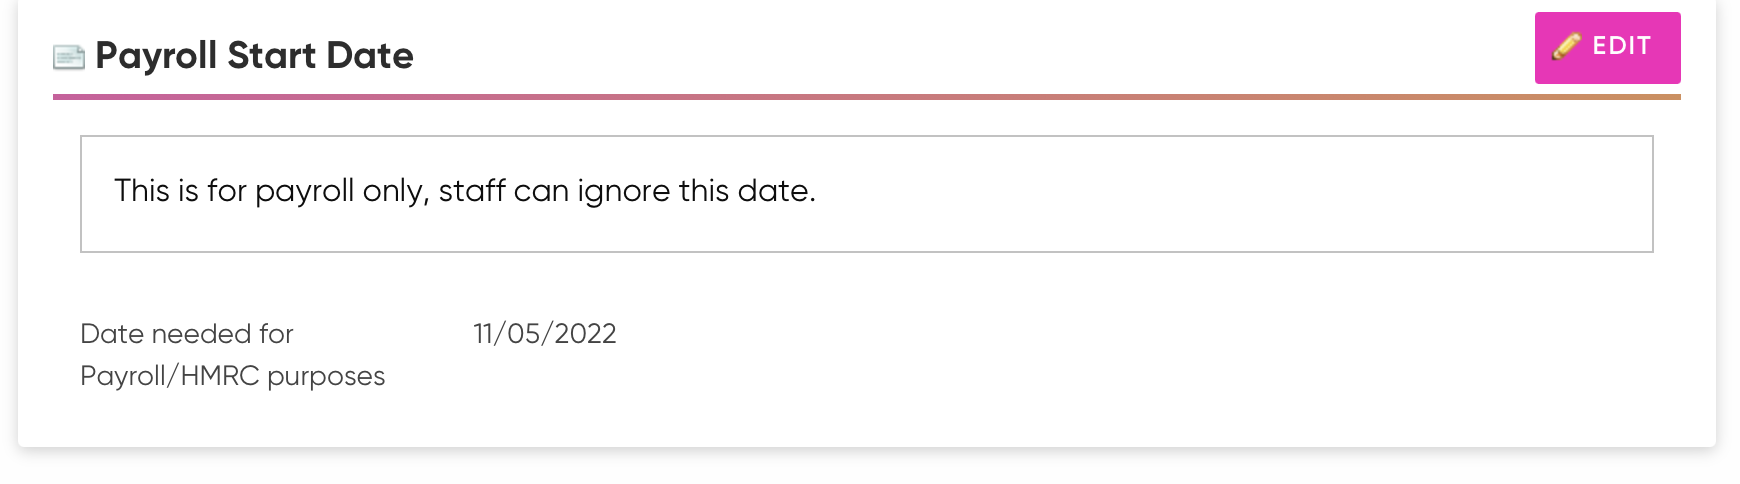
Task: Click the bordered information notice box
Action: click(x=866, y=194)
